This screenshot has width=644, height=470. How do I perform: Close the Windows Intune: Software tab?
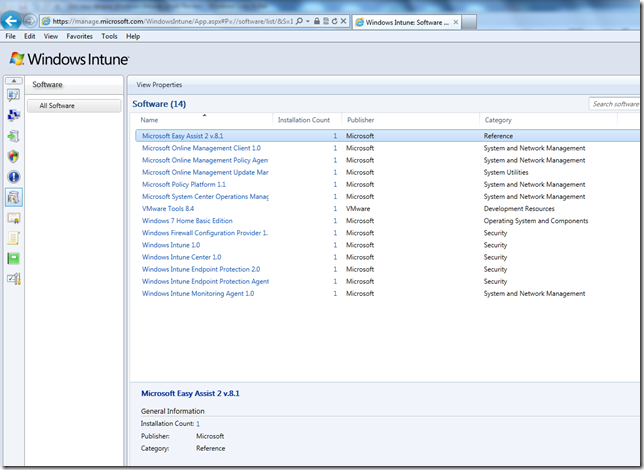pos(455,22)
